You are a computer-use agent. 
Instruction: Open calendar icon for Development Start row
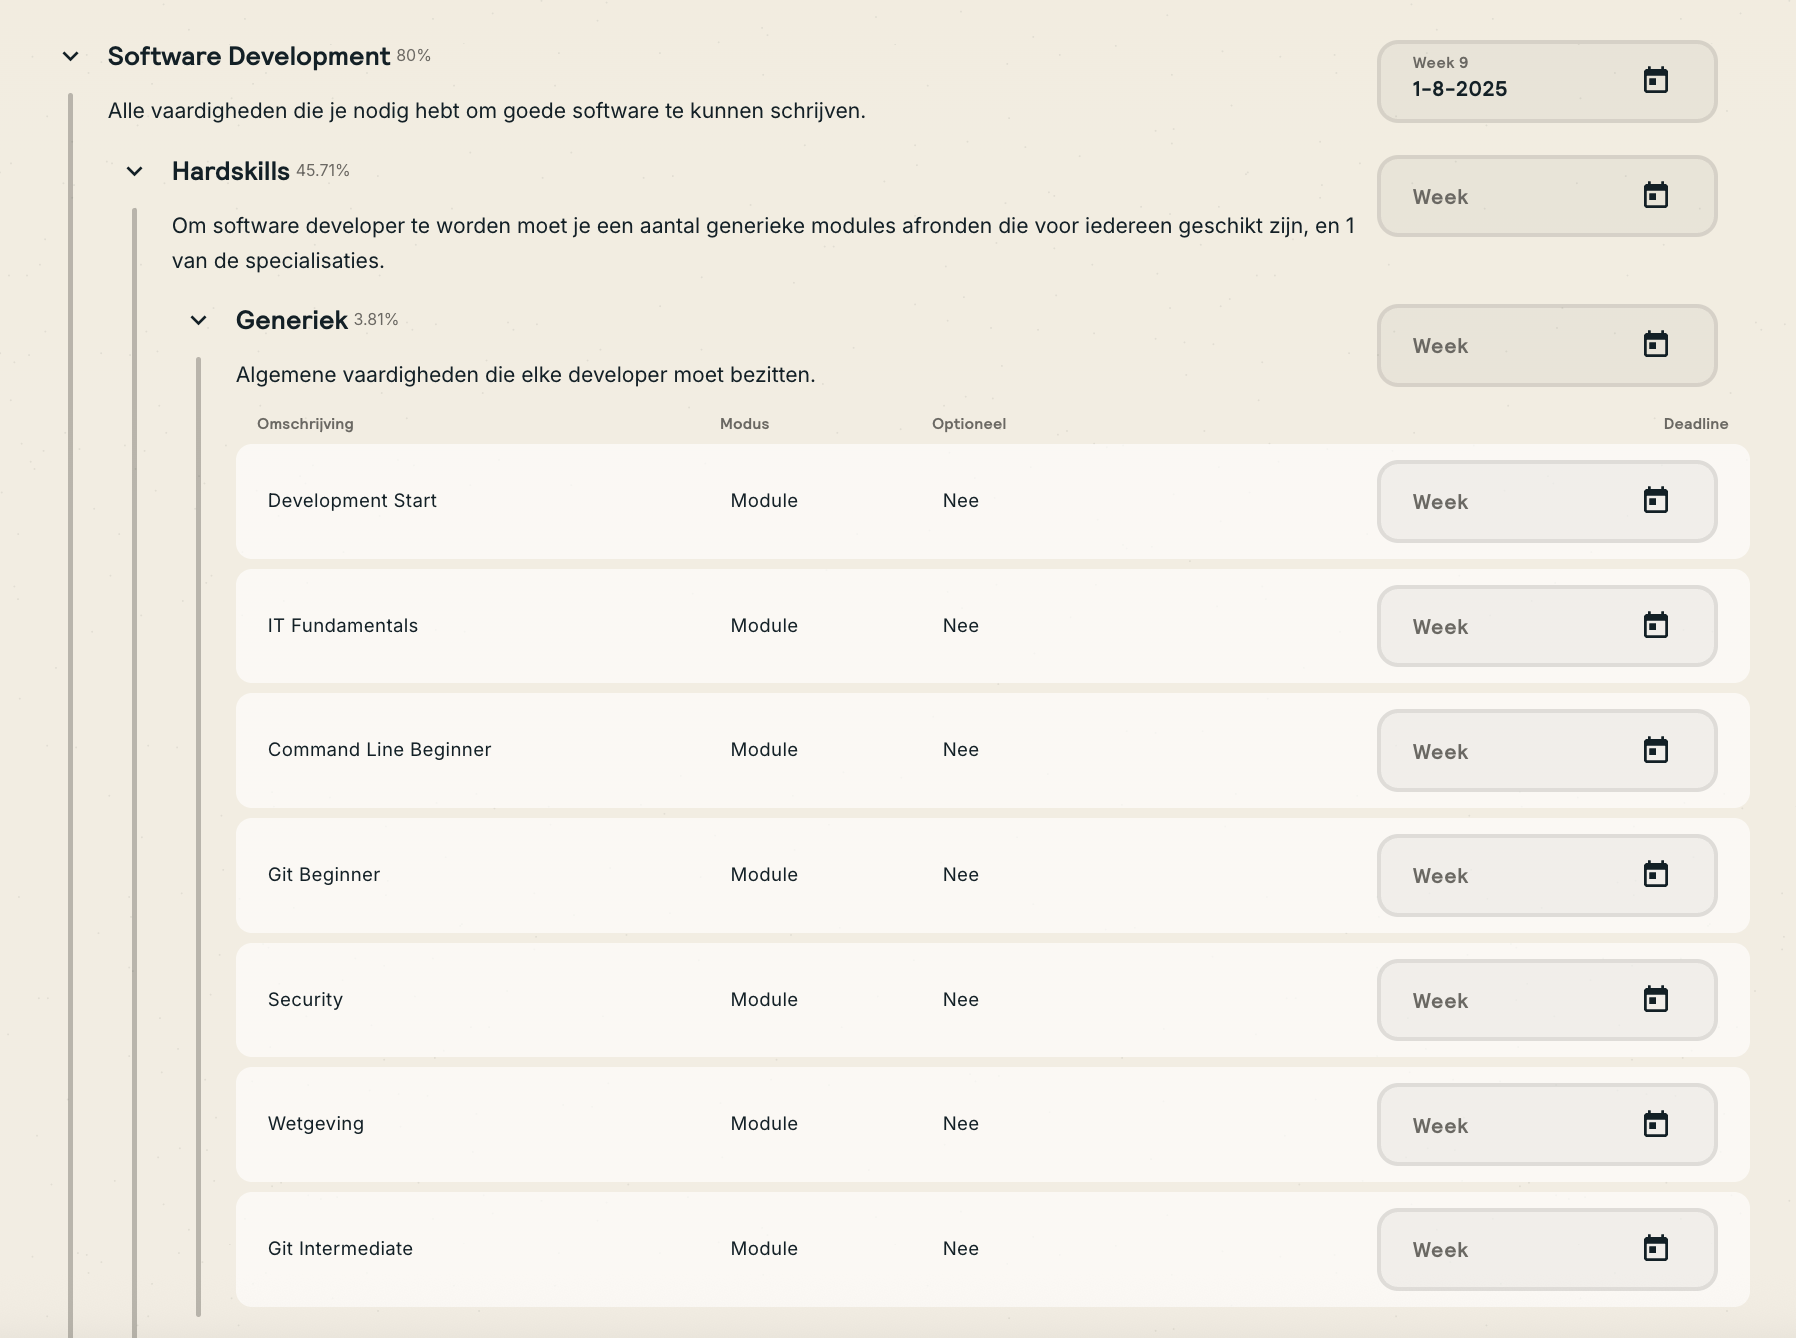[x=1655, y=500]
